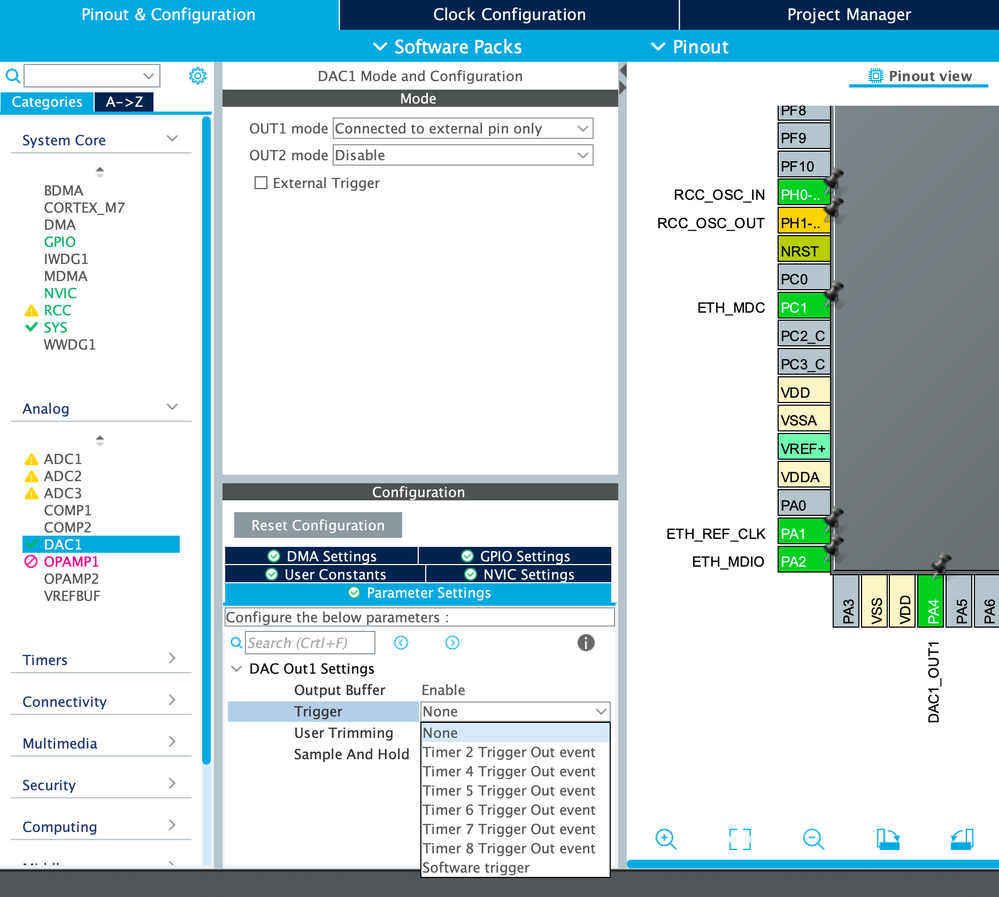This screenshot has height=897, width=999.
Task: Click the OPAMP1 prohibited icon
Action: [x=31, y=561]
